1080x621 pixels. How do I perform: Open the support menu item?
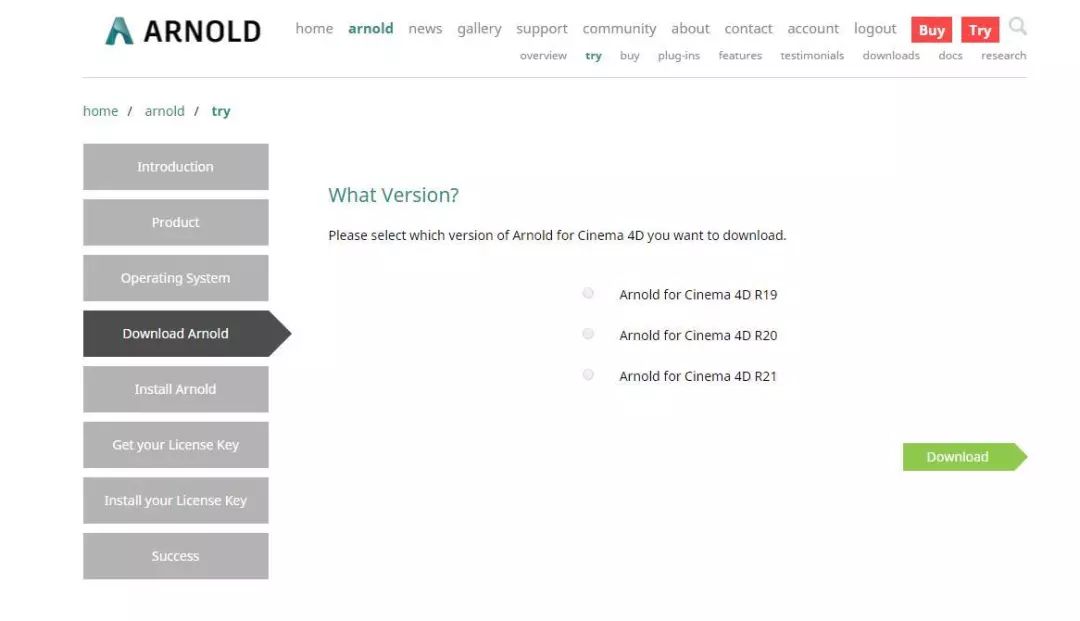[x=542, y=28]
